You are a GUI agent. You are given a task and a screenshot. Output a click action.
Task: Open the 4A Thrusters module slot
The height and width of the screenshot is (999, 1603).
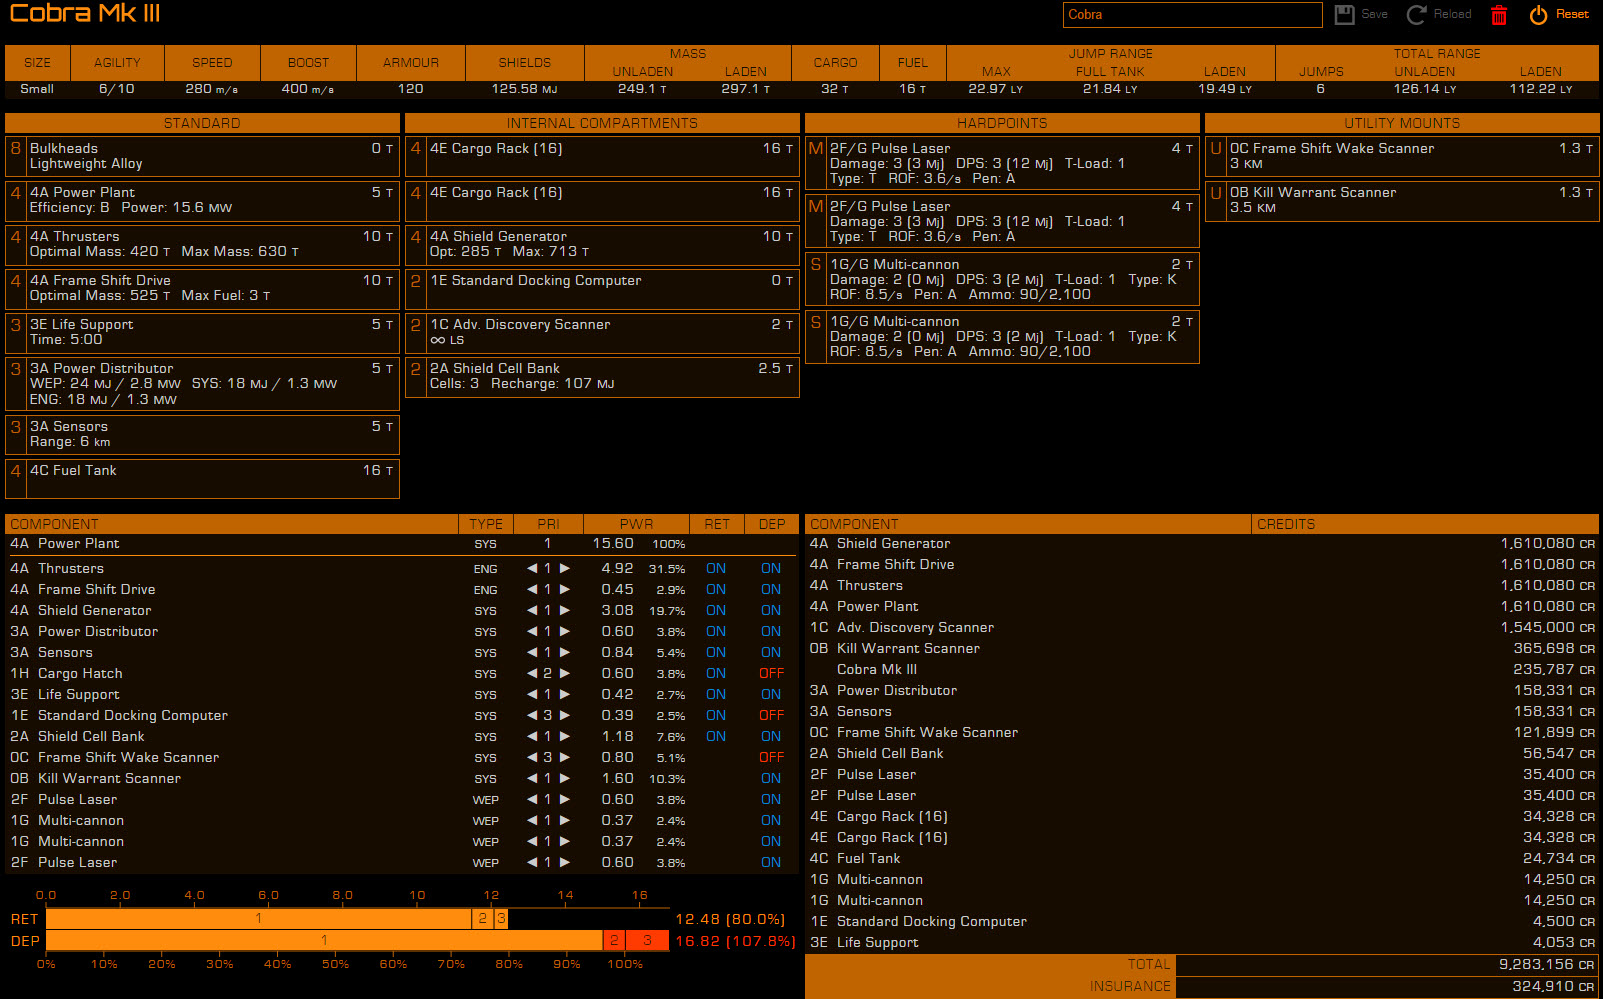(x=202, y=244)
